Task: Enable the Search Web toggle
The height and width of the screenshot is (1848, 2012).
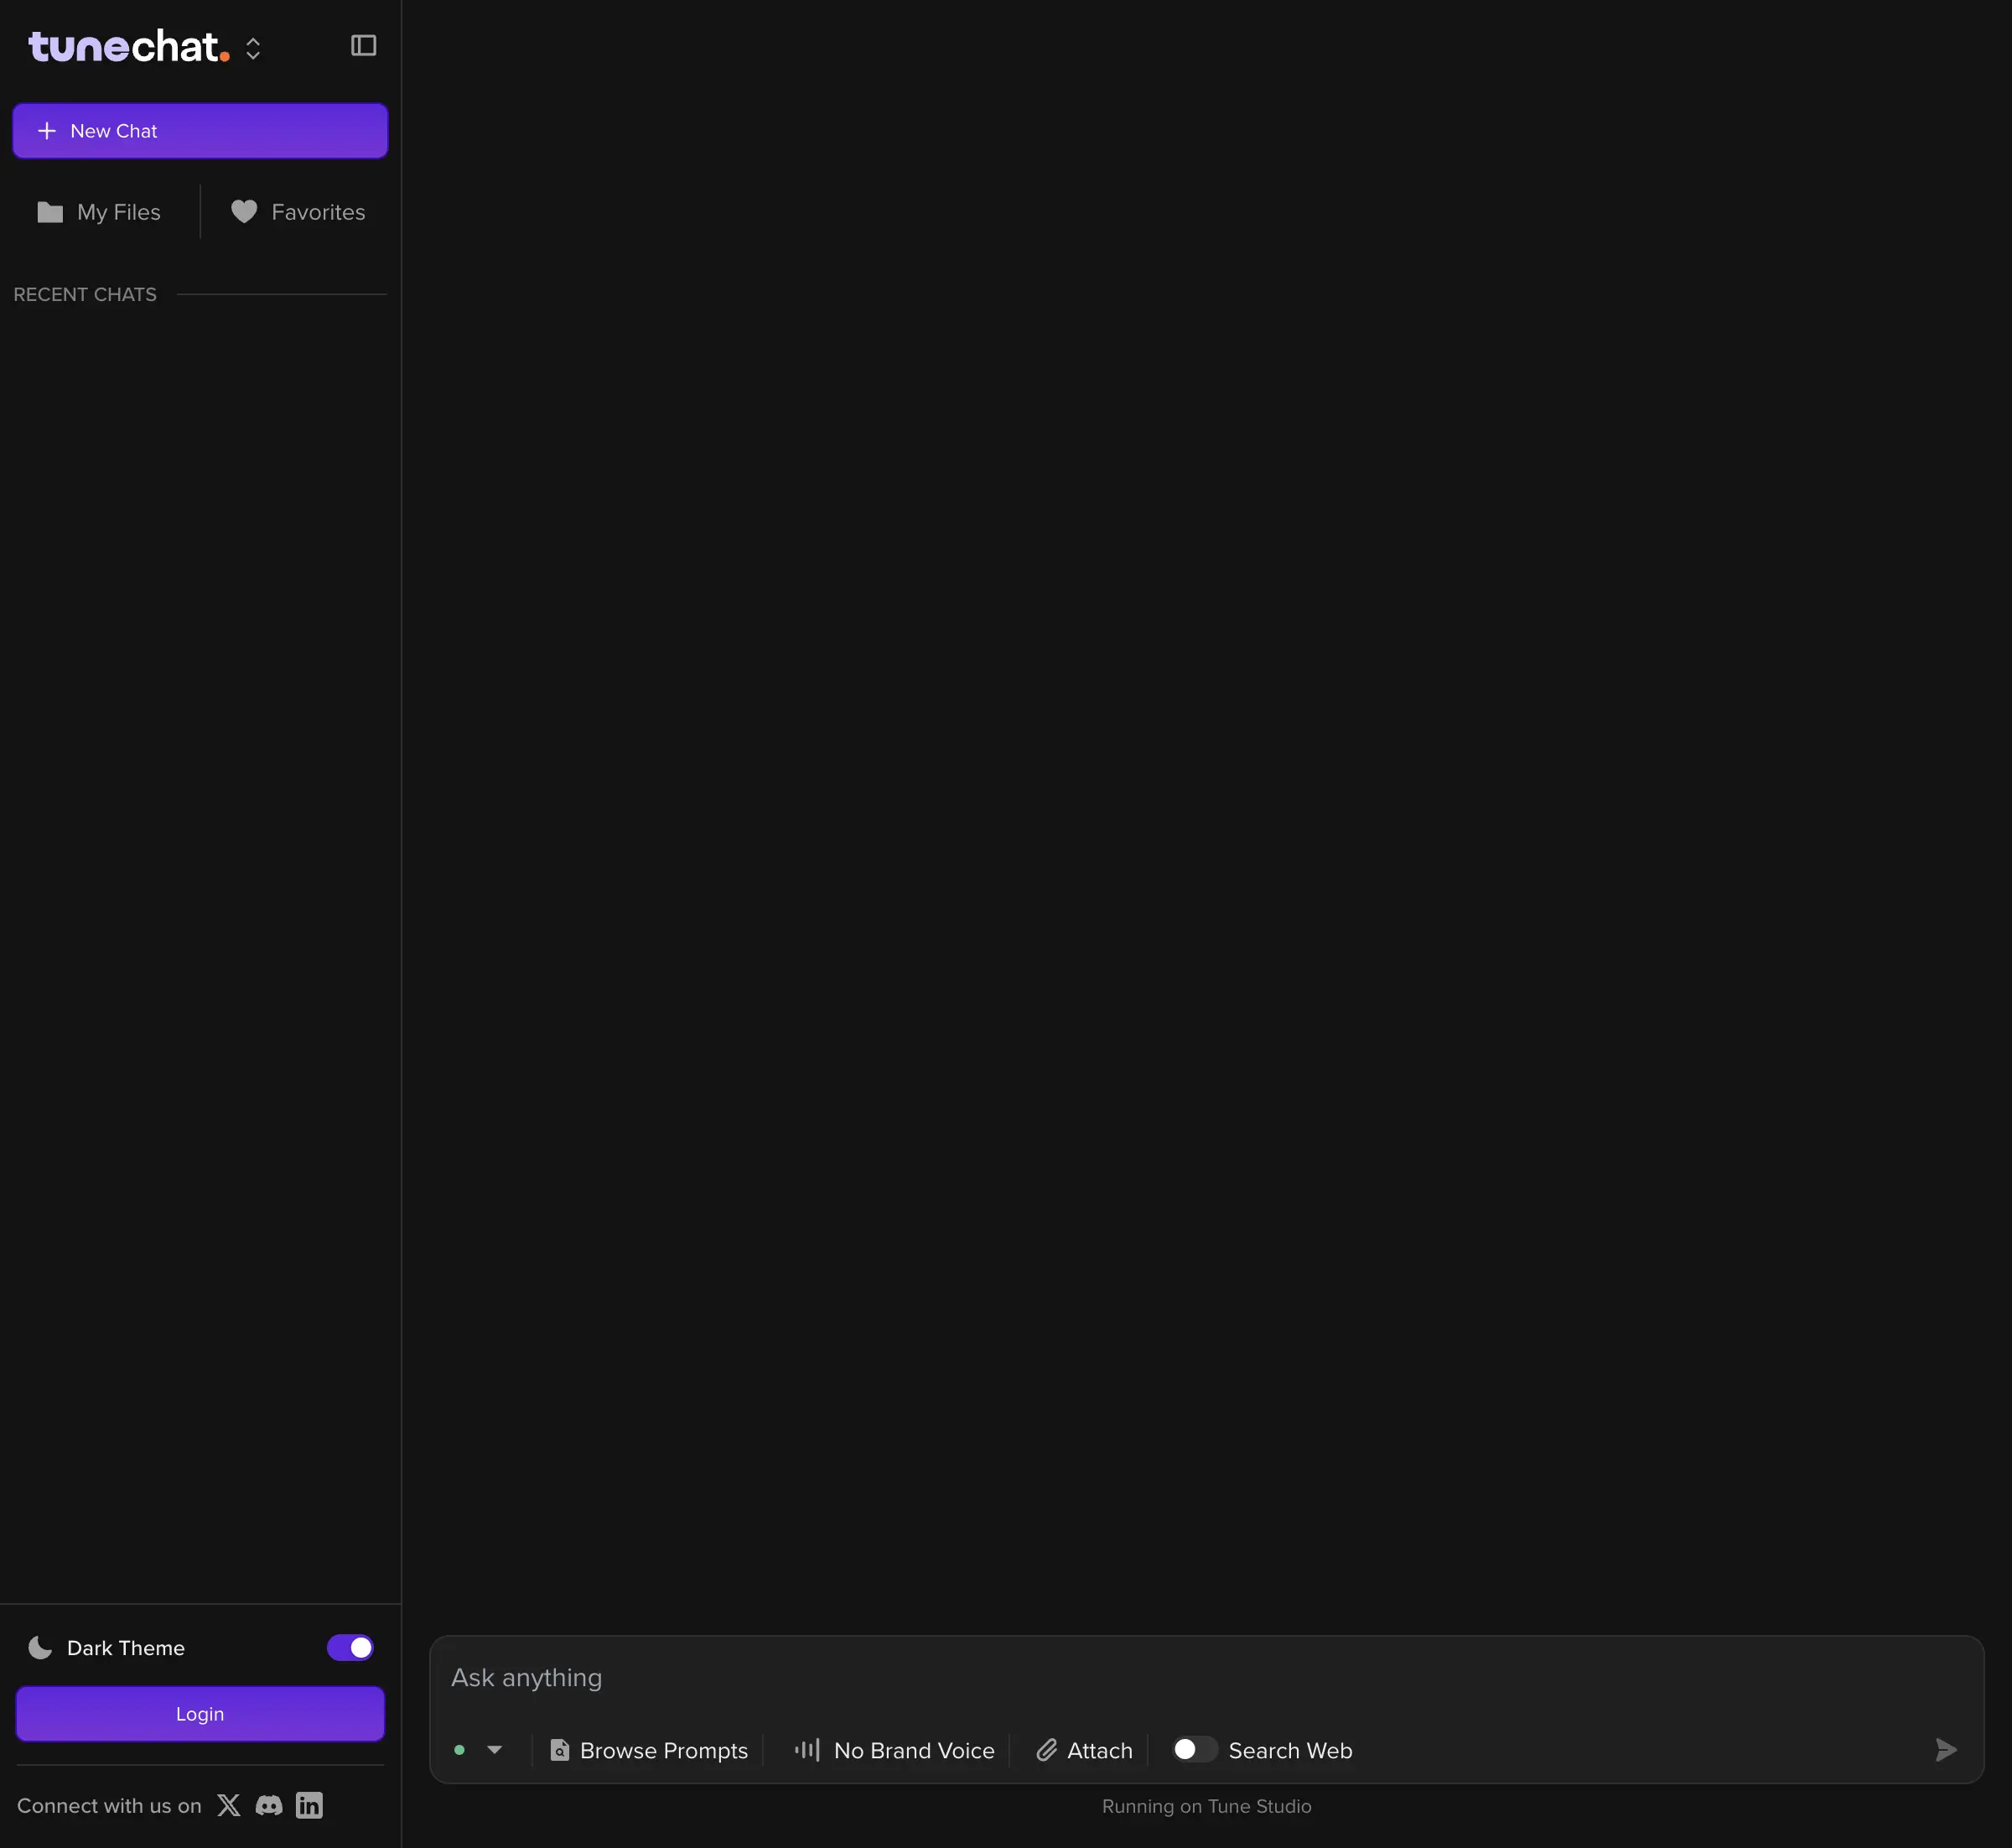Action: (1193, 1749)
